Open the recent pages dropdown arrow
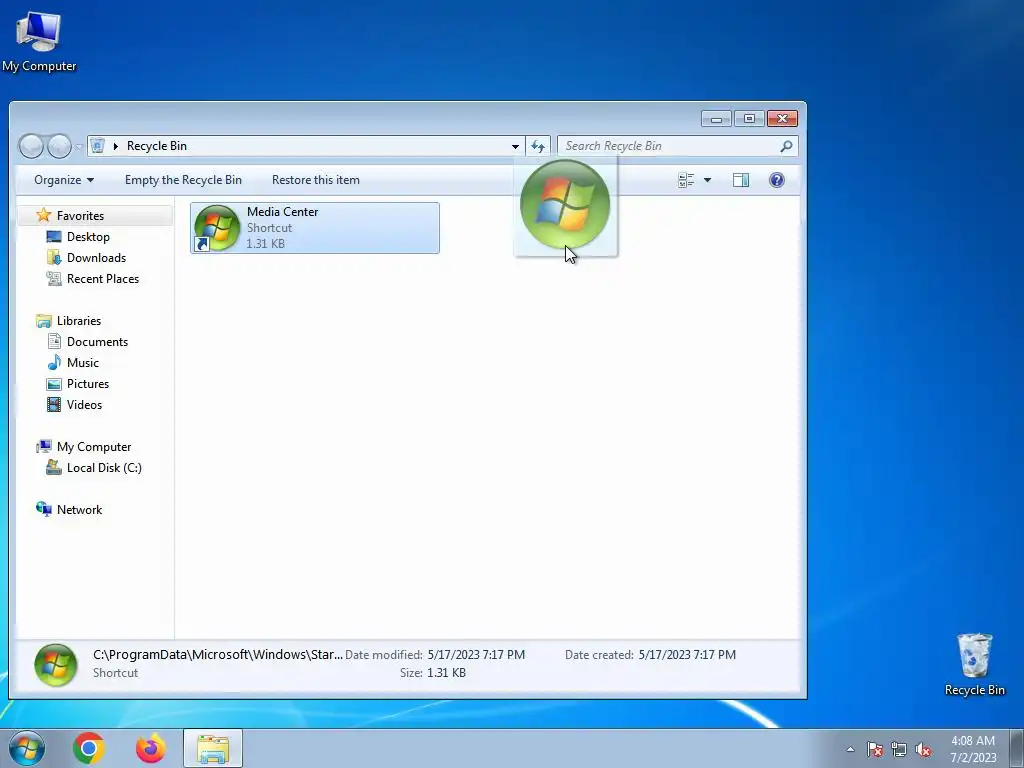1024x768 pixels. [x=78, y=146]
